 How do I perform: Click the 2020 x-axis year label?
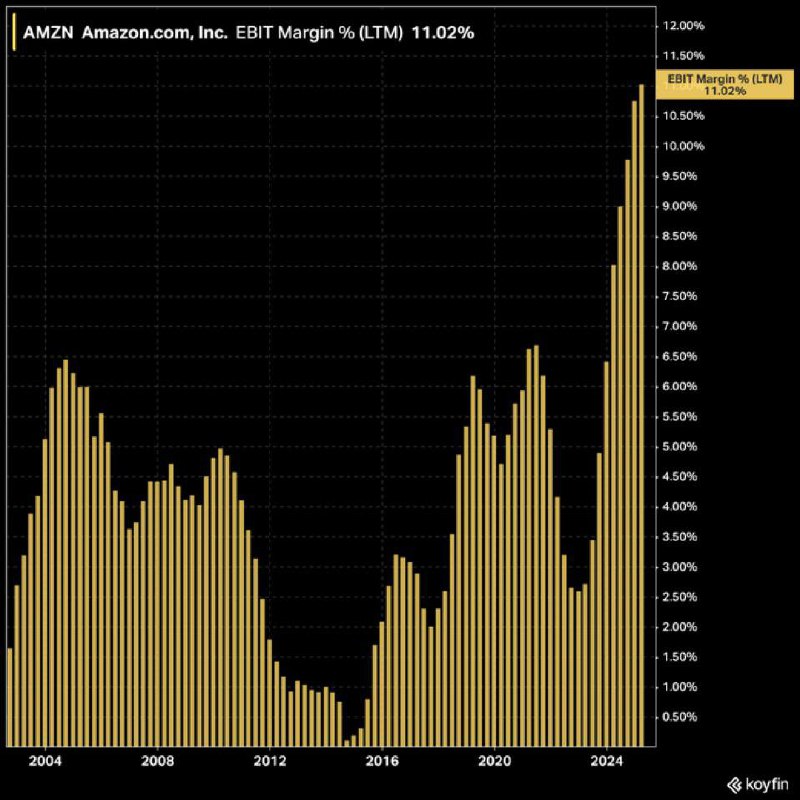click(x=494, y=761)
